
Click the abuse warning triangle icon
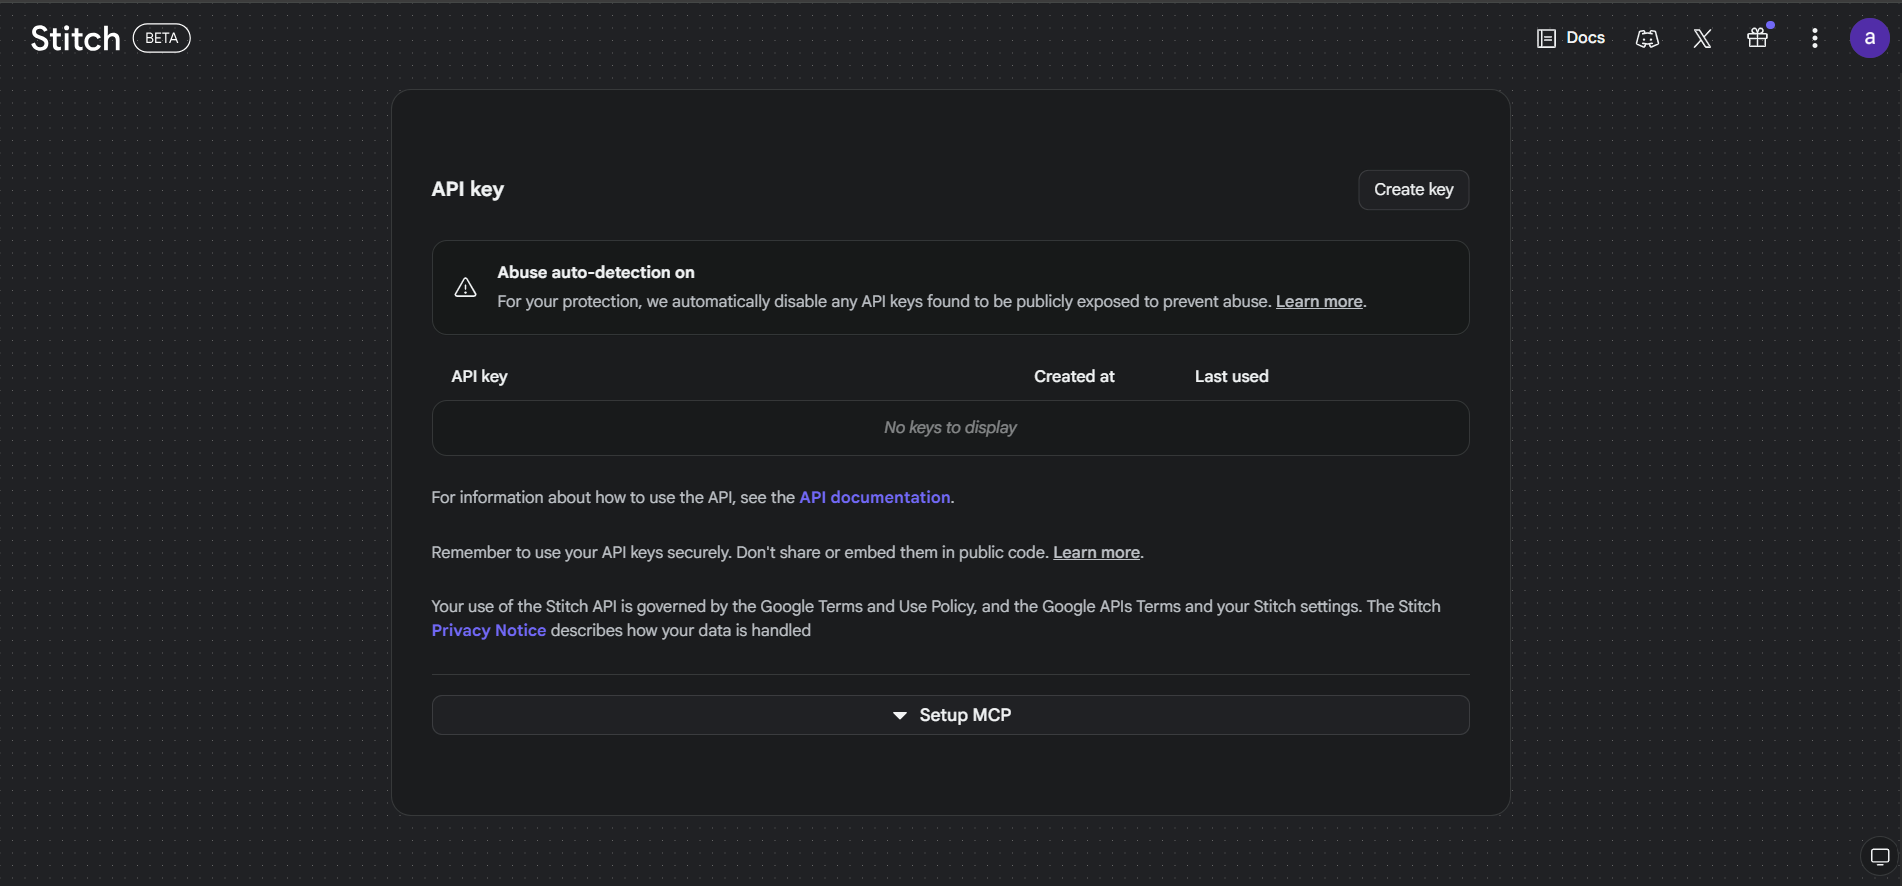(x=465, y=287)
